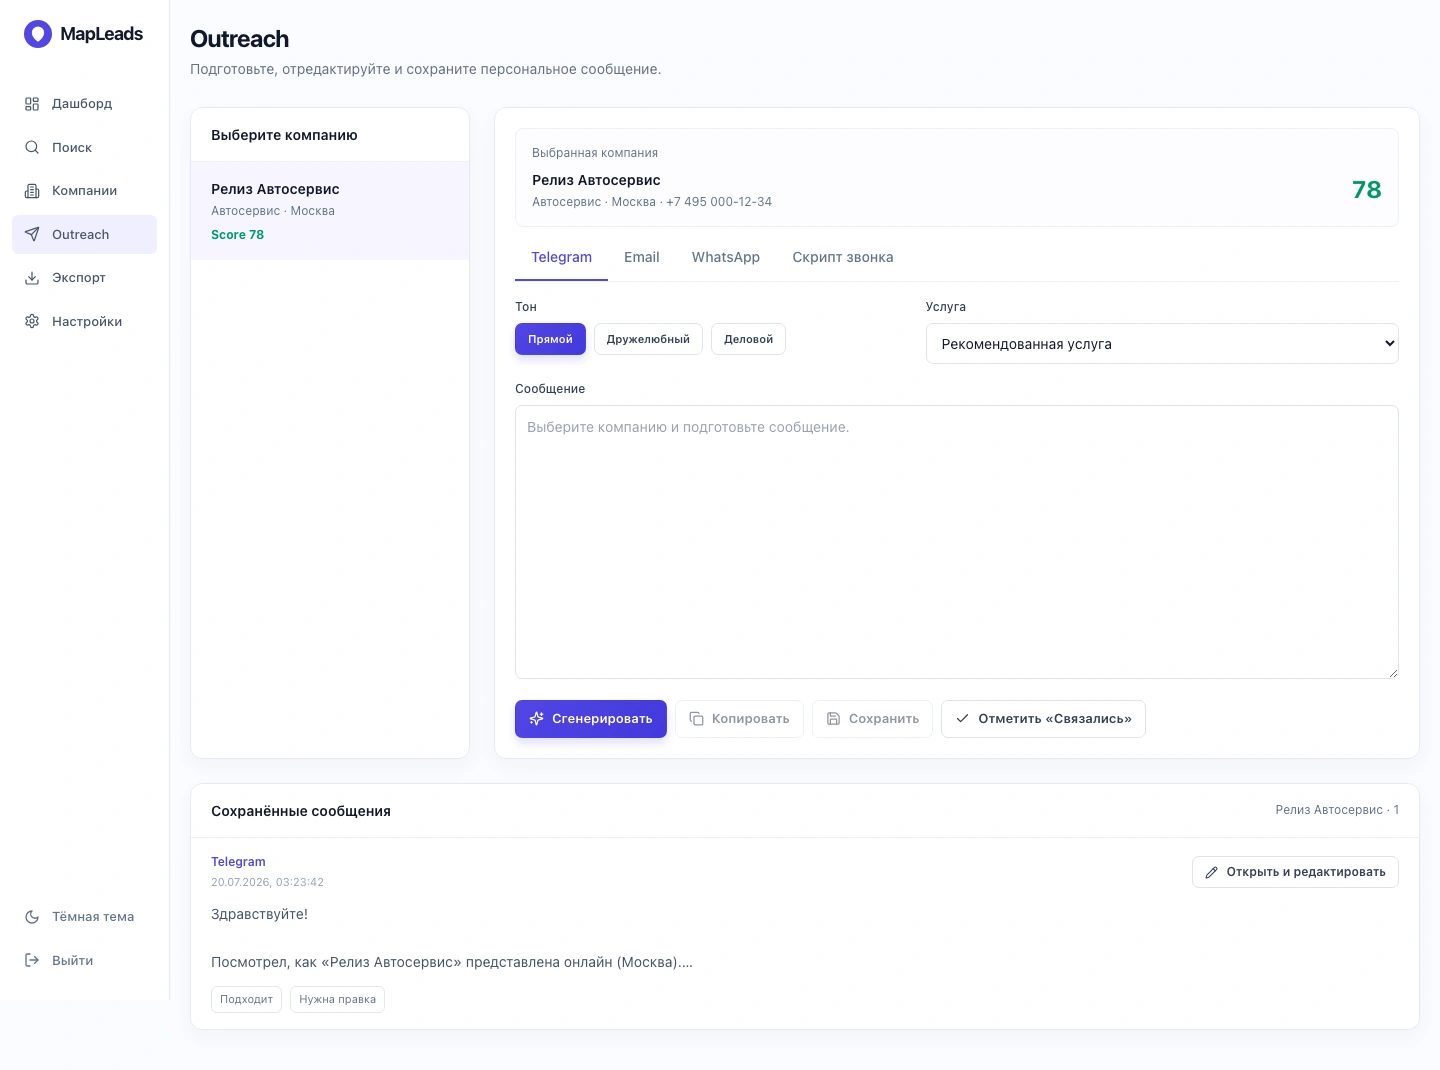Click the phone text +7 495 000-12-34
The image size is (1440, 1070).
coord(719,202)
